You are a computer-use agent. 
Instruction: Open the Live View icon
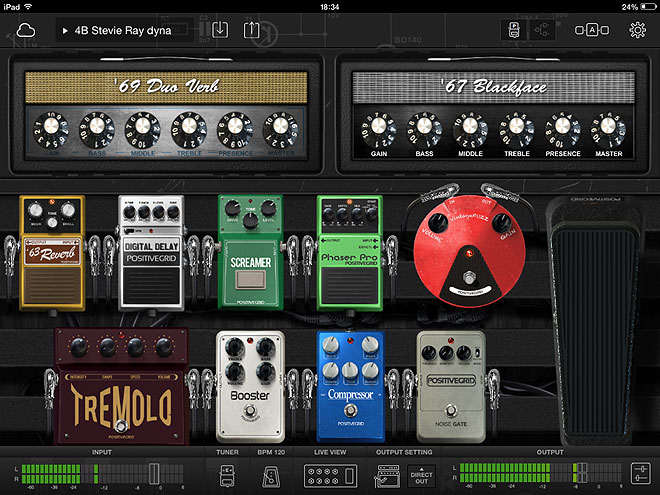click(330, 476)
